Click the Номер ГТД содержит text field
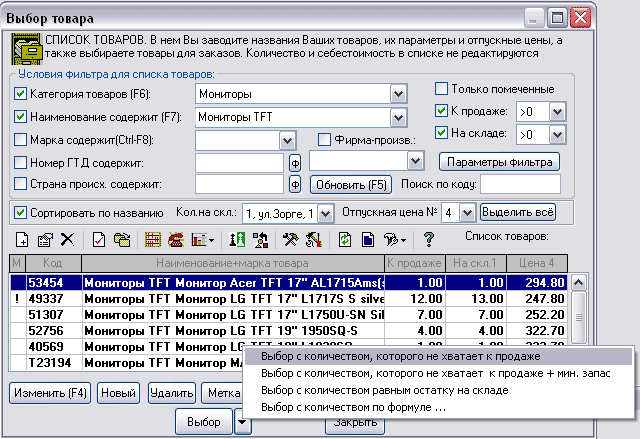Image resolution: width=640 pixels, height=439 pixels. pos(239,163)
